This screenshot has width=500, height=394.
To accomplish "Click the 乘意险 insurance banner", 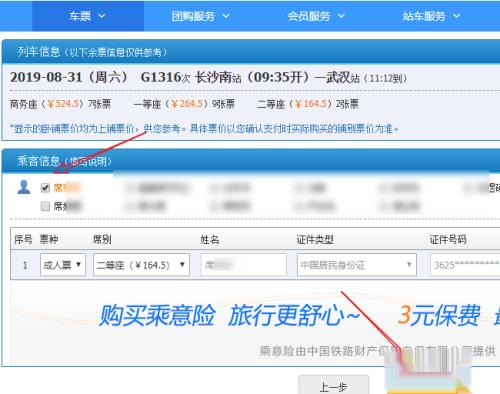I will point(255,322).
